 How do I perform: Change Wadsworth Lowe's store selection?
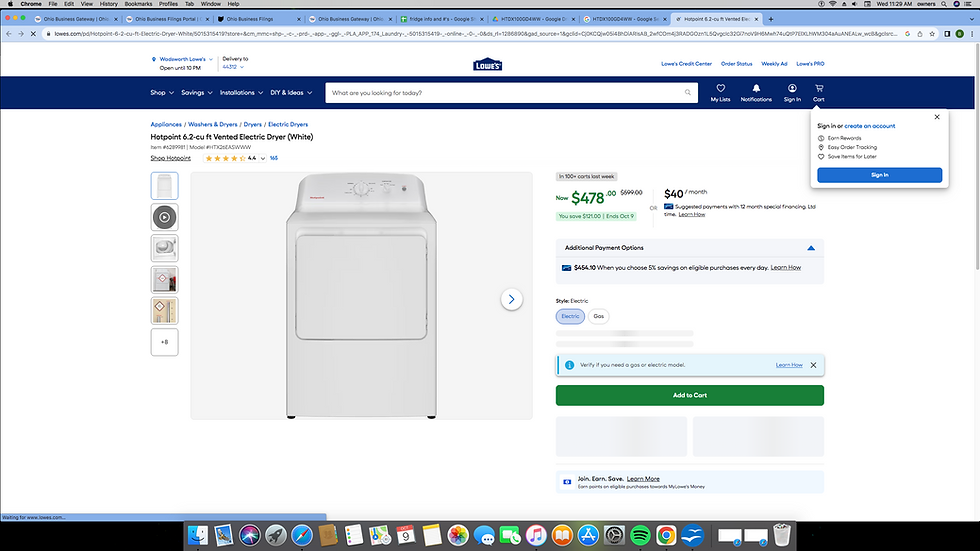point(182,59)
